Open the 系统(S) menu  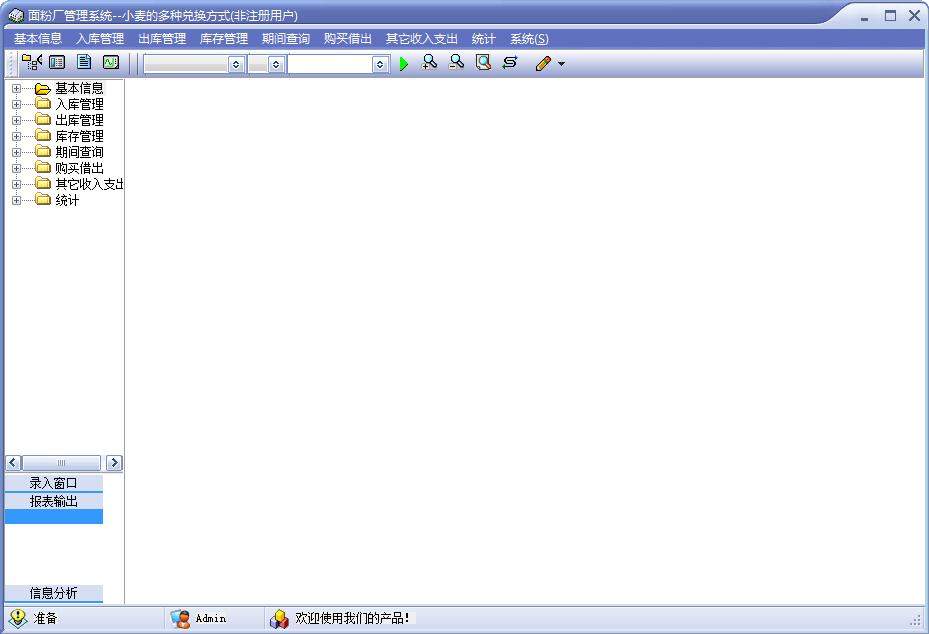(529, 39)
